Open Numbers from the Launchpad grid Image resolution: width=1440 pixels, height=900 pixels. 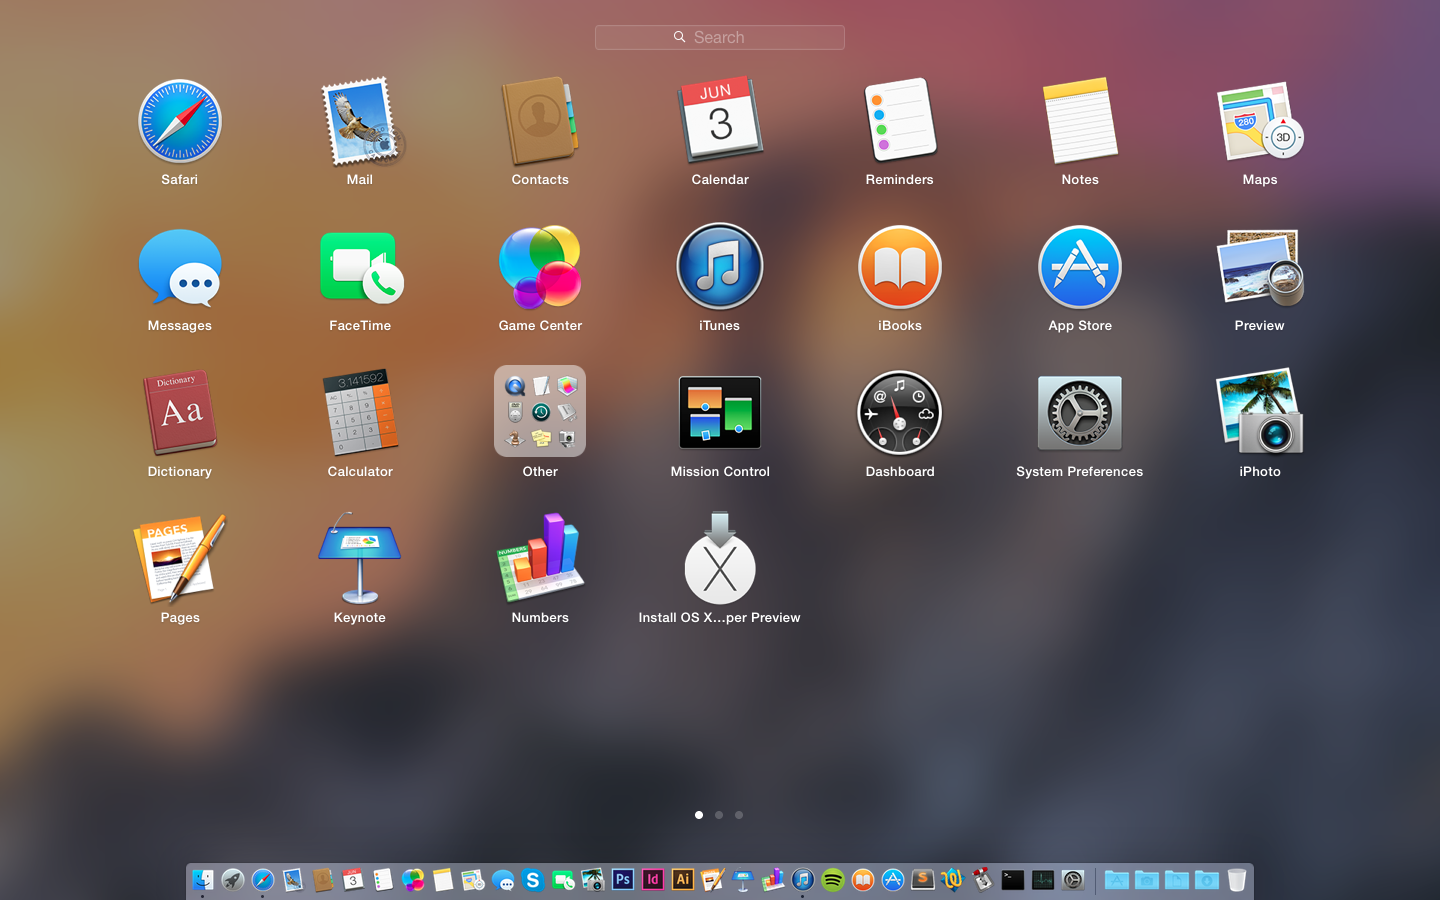click(x=540, y=559)
